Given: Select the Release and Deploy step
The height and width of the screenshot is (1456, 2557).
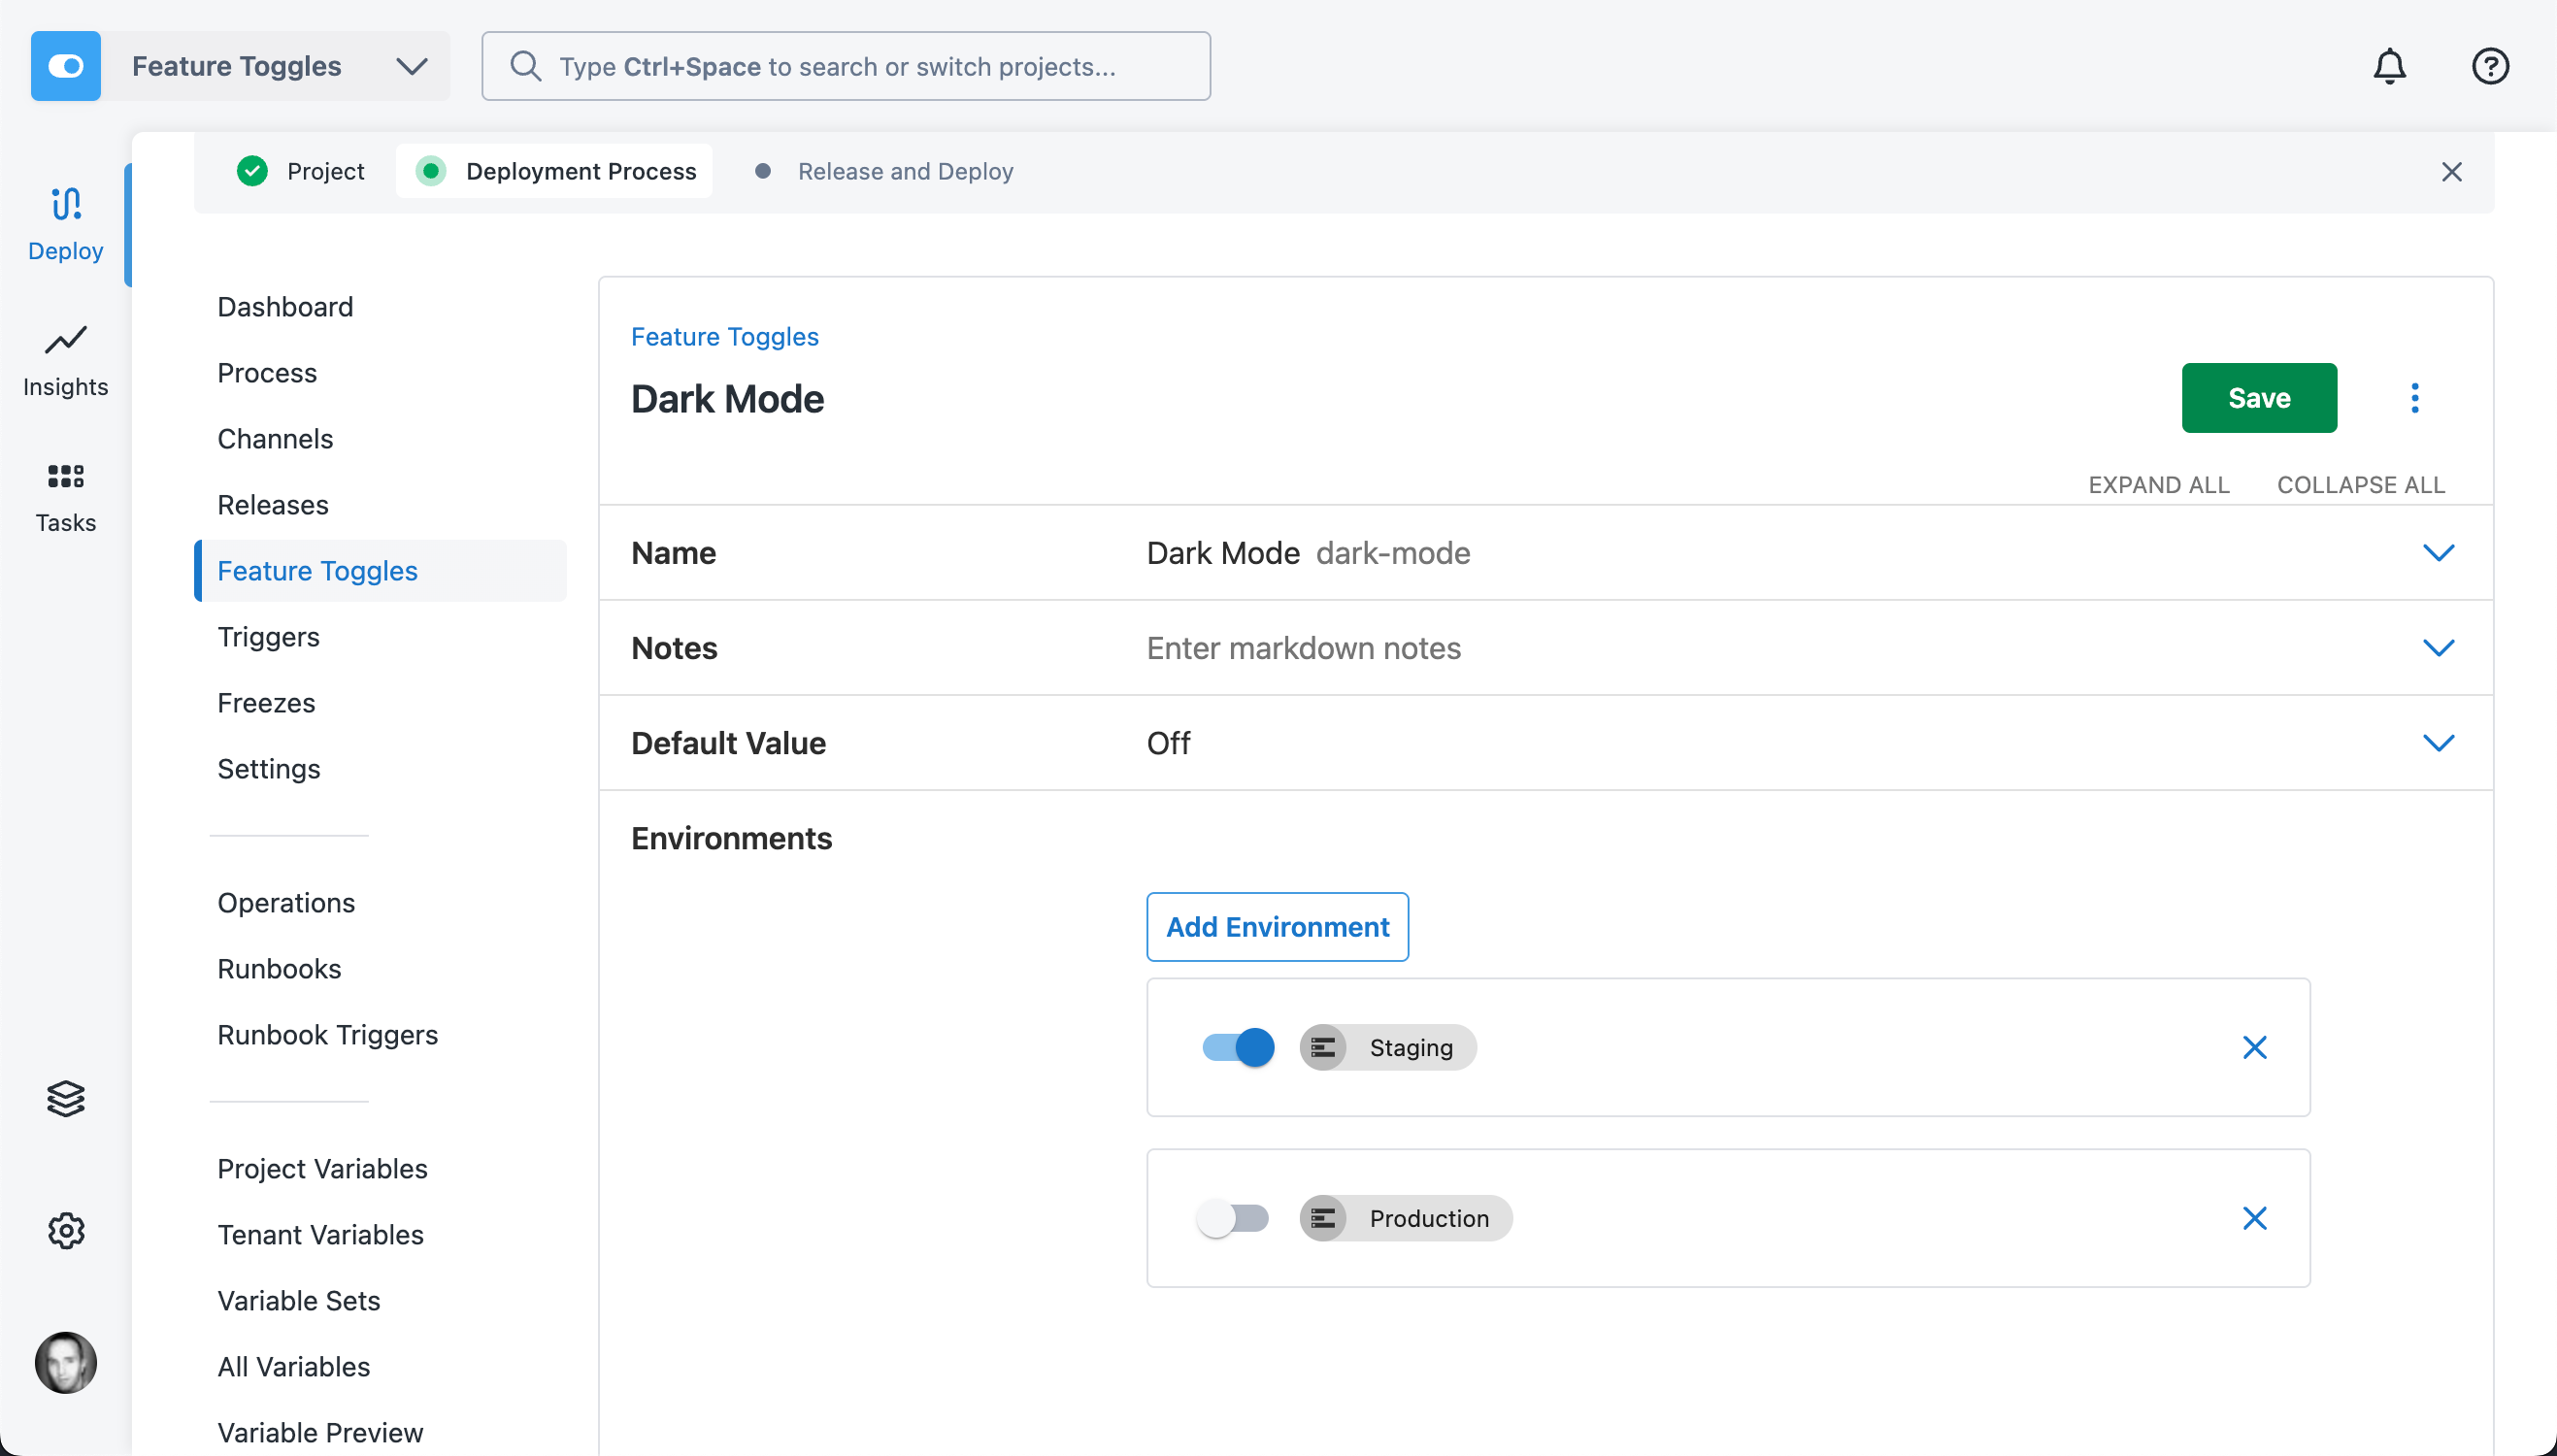Looking at the screenshot, I should 884,171.
